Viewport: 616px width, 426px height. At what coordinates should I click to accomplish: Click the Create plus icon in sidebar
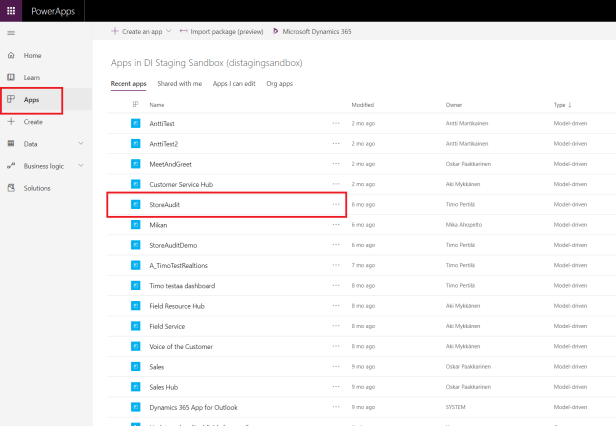(11, 121)
